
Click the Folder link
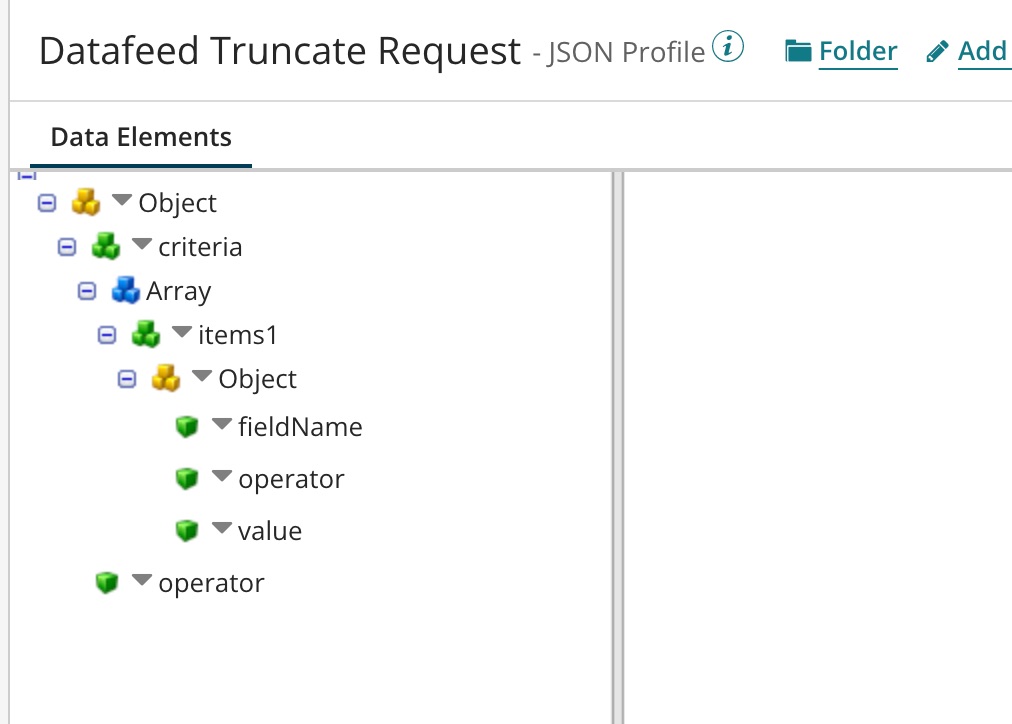click(856, 50)
